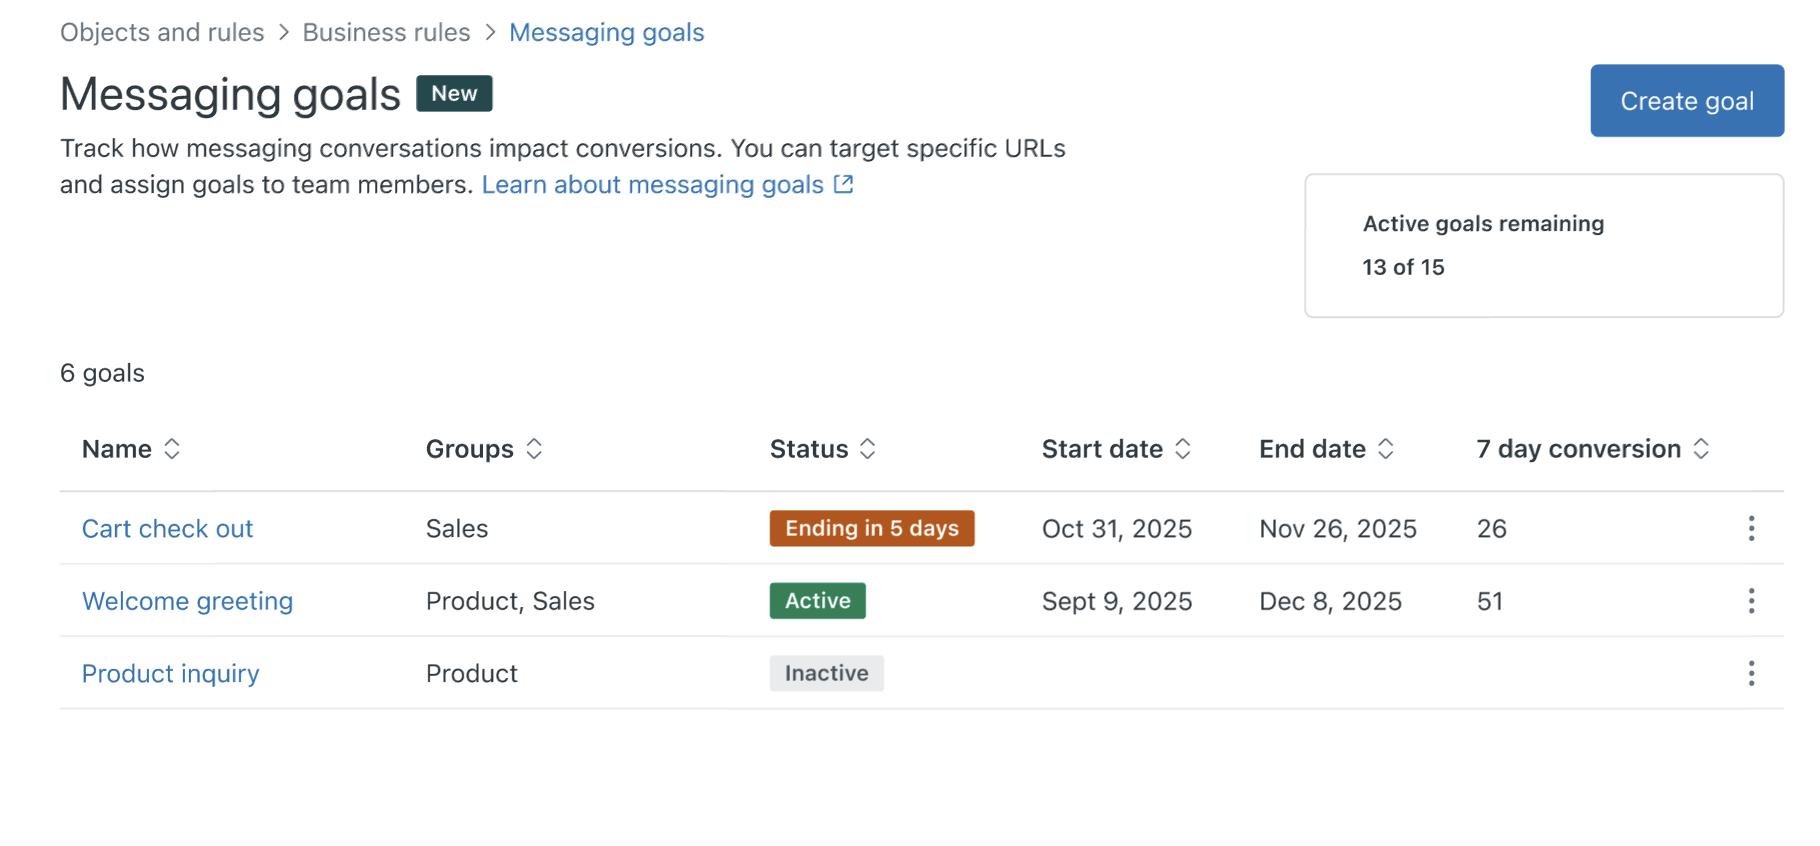Click the external link icon beside Learn more
This screenshot has height=846, width=1820.
pos(844,184)
